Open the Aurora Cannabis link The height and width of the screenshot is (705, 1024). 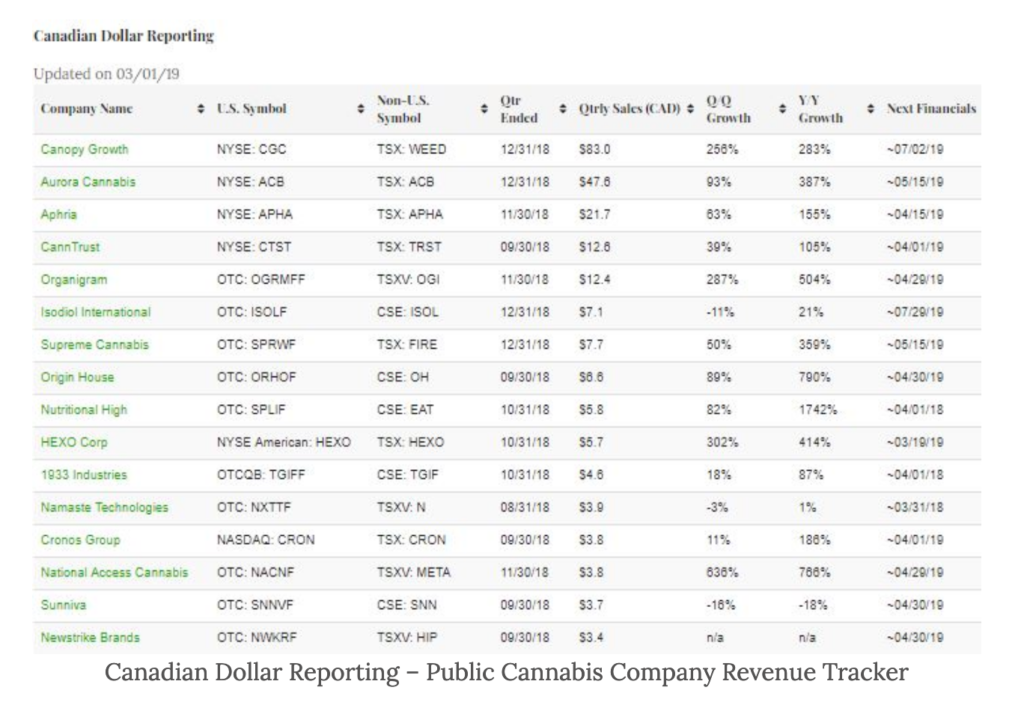coord(88,181)
